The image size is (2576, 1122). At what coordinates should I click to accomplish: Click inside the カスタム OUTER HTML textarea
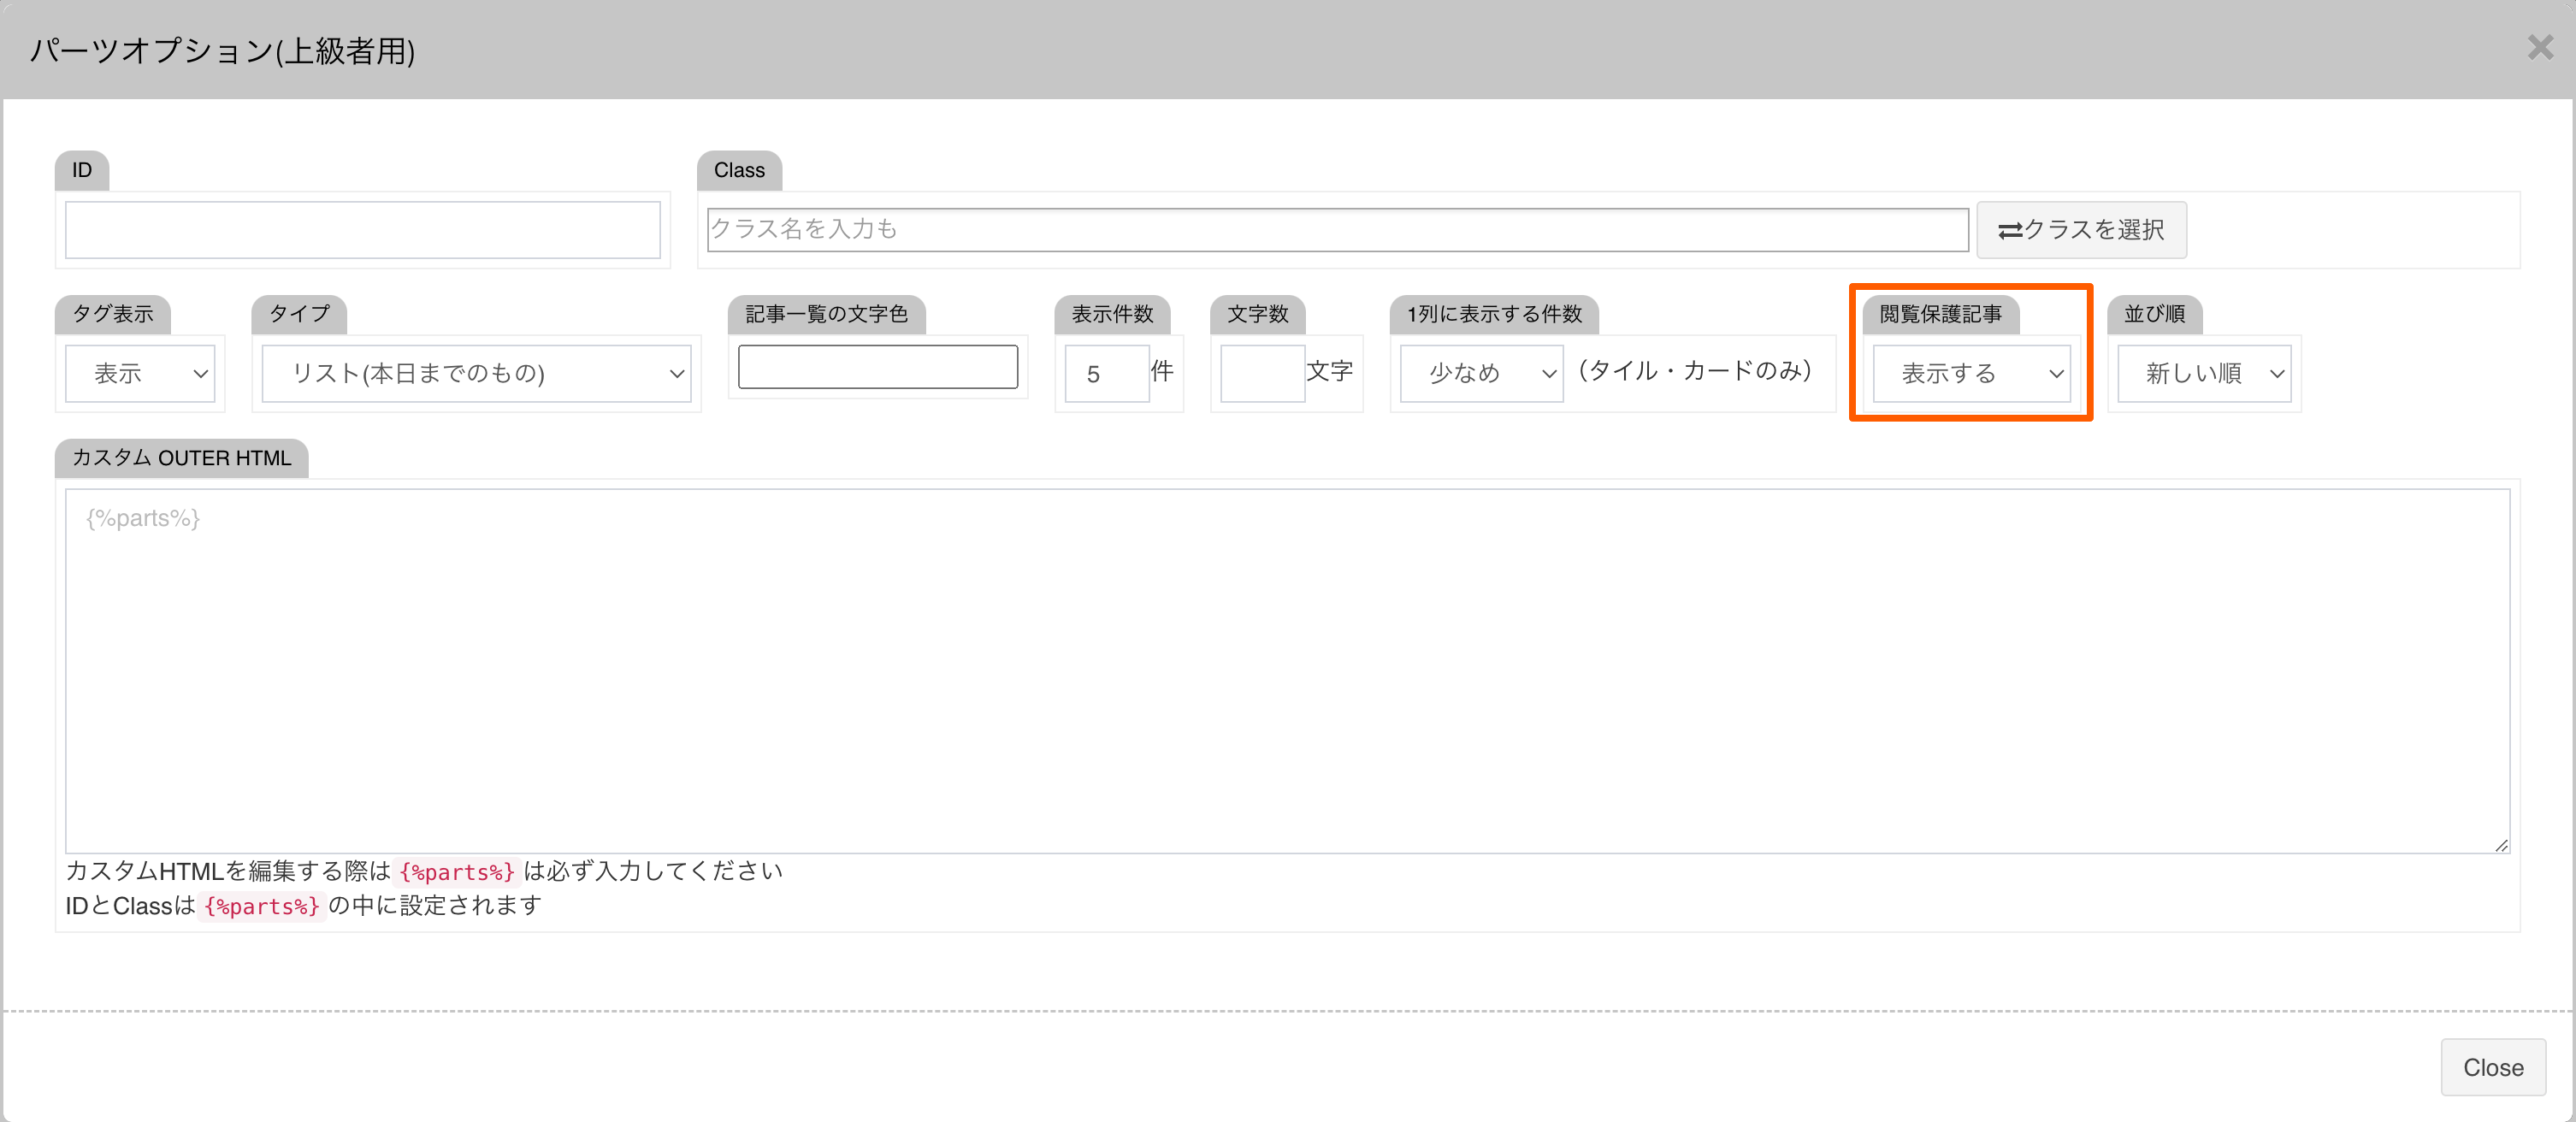pyautogui.click(x=1288, y=671)
